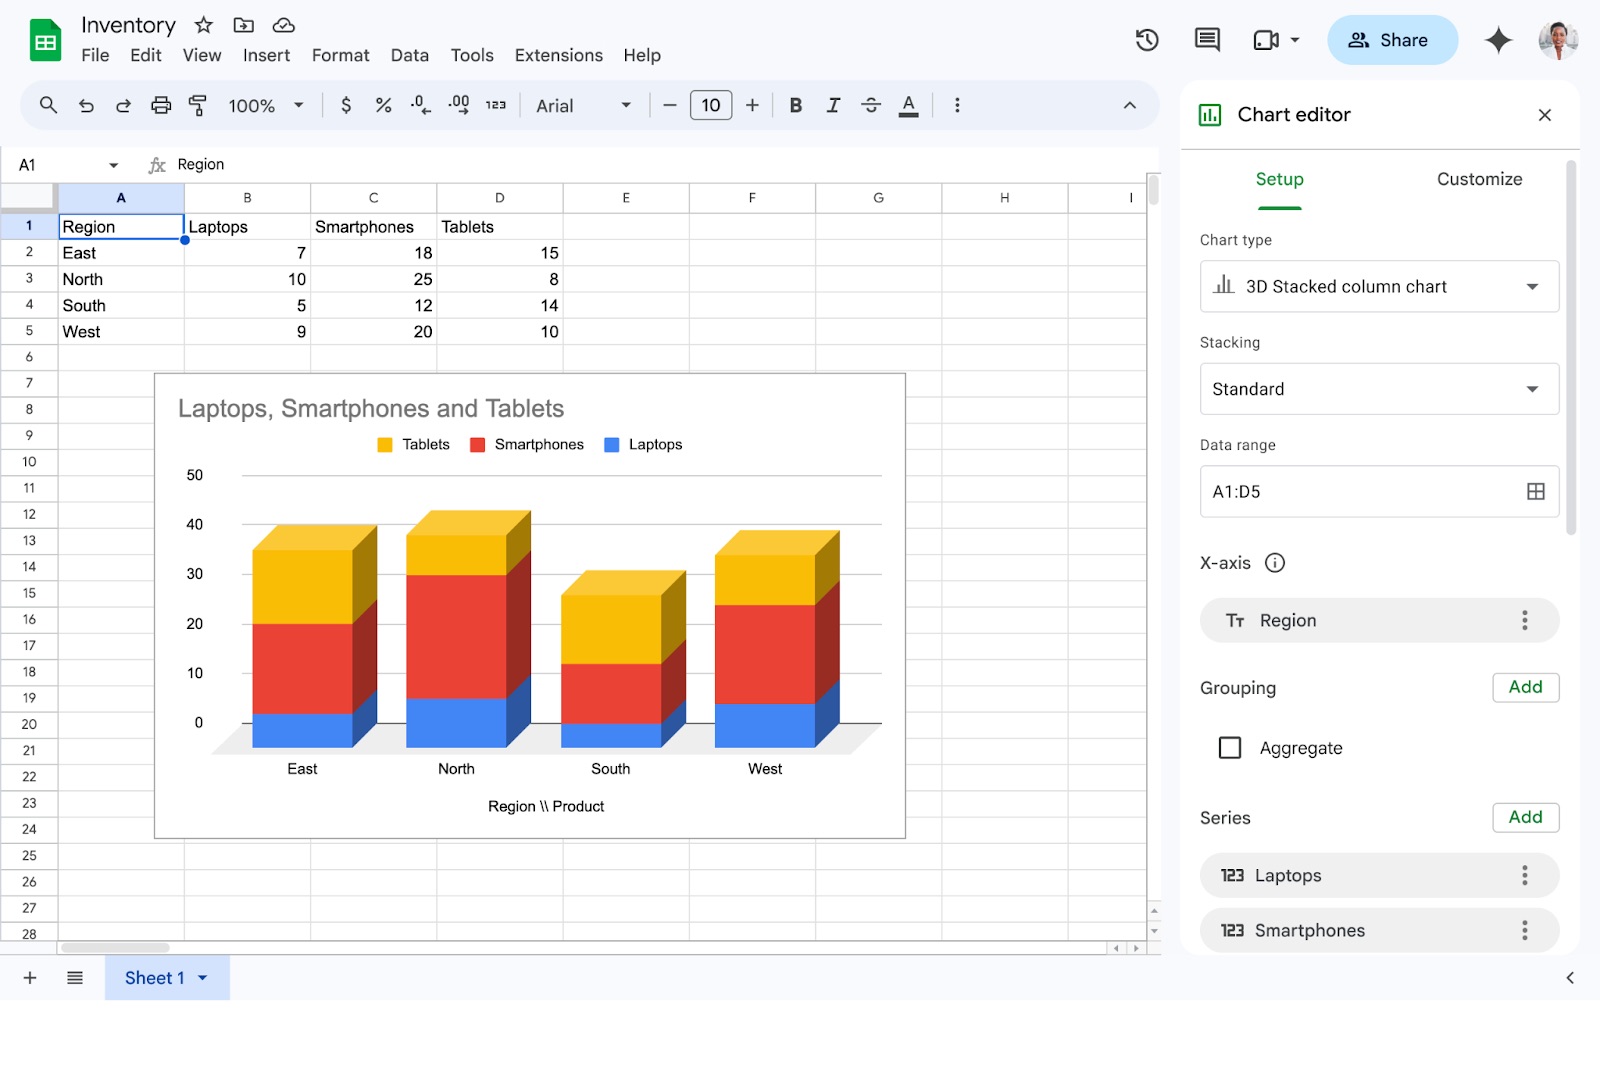Search the menus with magnifier icon
1600x1080 pixels.
pyautogui.click(x=48, y=105)
